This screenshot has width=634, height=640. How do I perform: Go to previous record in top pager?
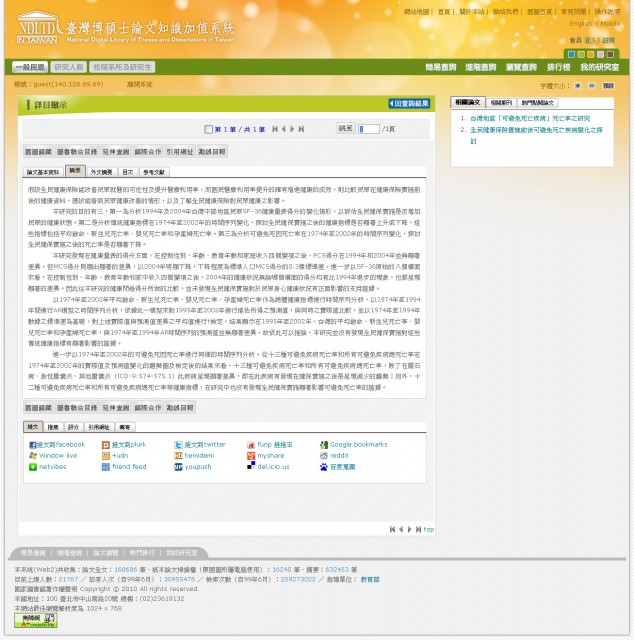pos(283,129)
